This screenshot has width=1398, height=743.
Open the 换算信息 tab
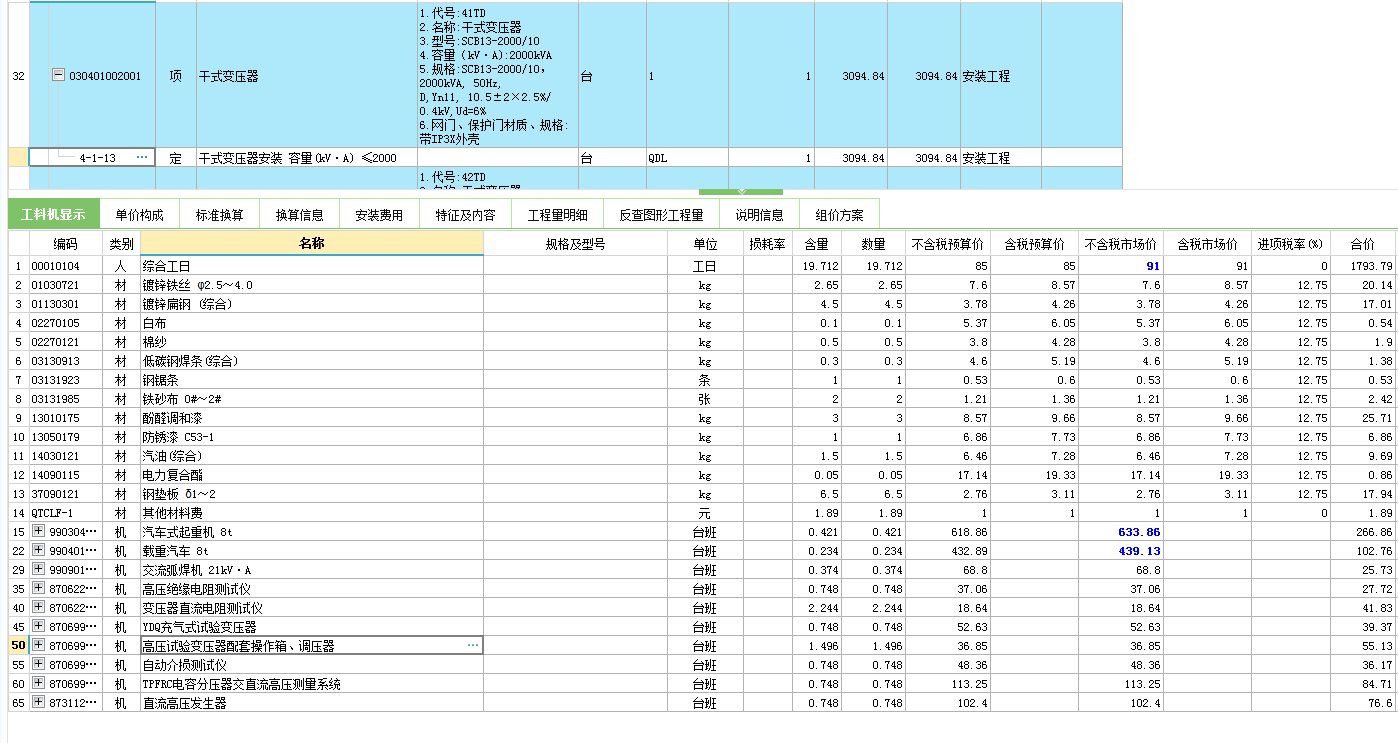point(300,215)
